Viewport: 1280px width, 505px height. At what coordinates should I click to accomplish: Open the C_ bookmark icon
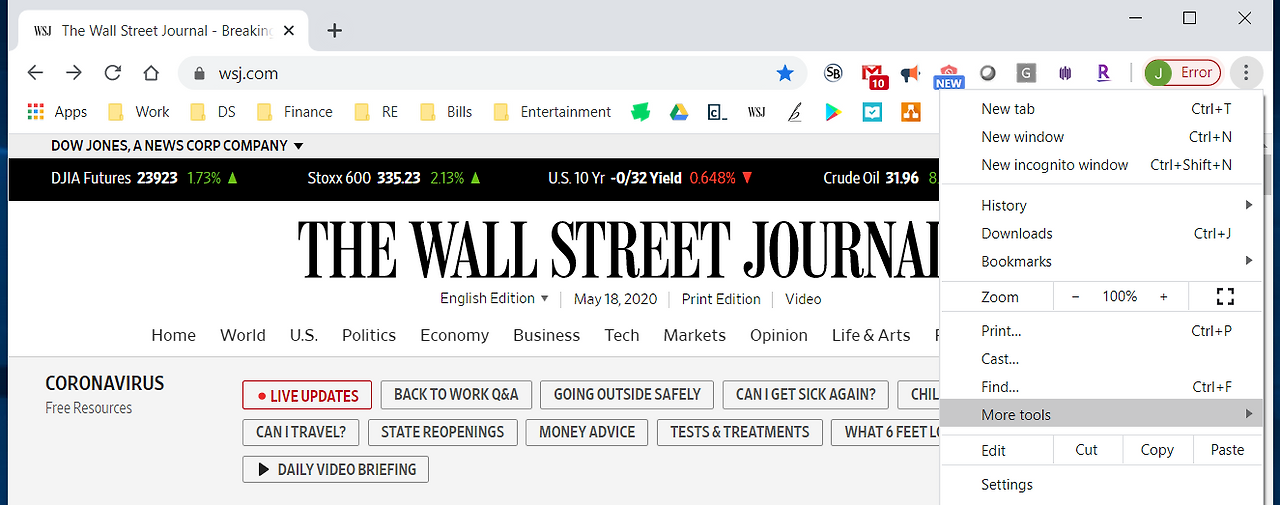(x=717, y=112)
